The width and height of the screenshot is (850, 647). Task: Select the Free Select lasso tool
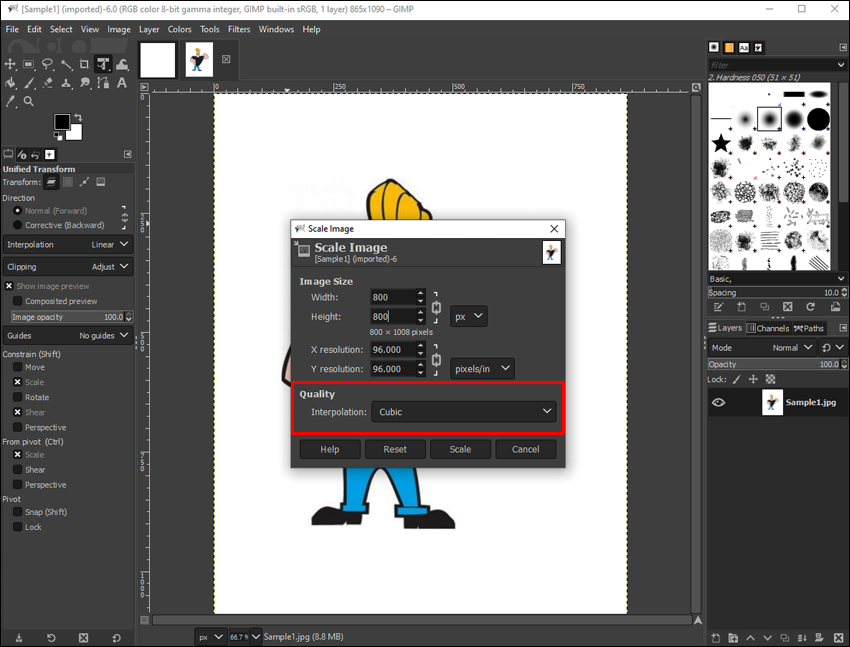(48, 64)
